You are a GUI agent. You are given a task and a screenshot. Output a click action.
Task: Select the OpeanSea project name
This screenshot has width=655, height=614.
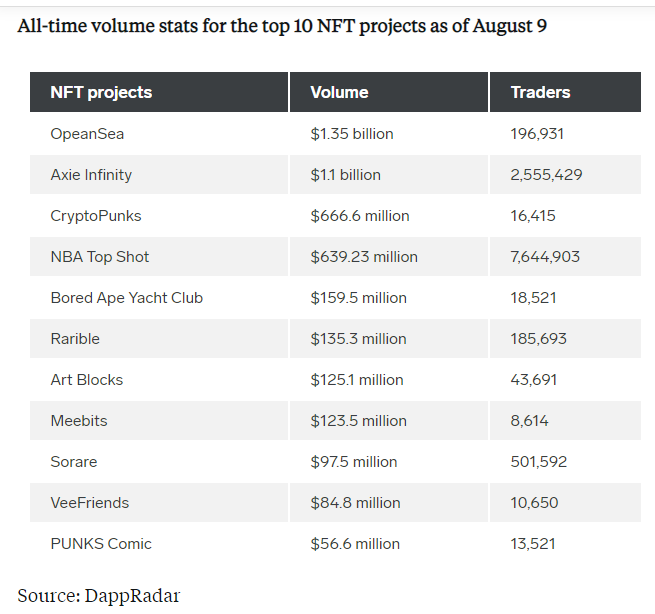[87, 133]
